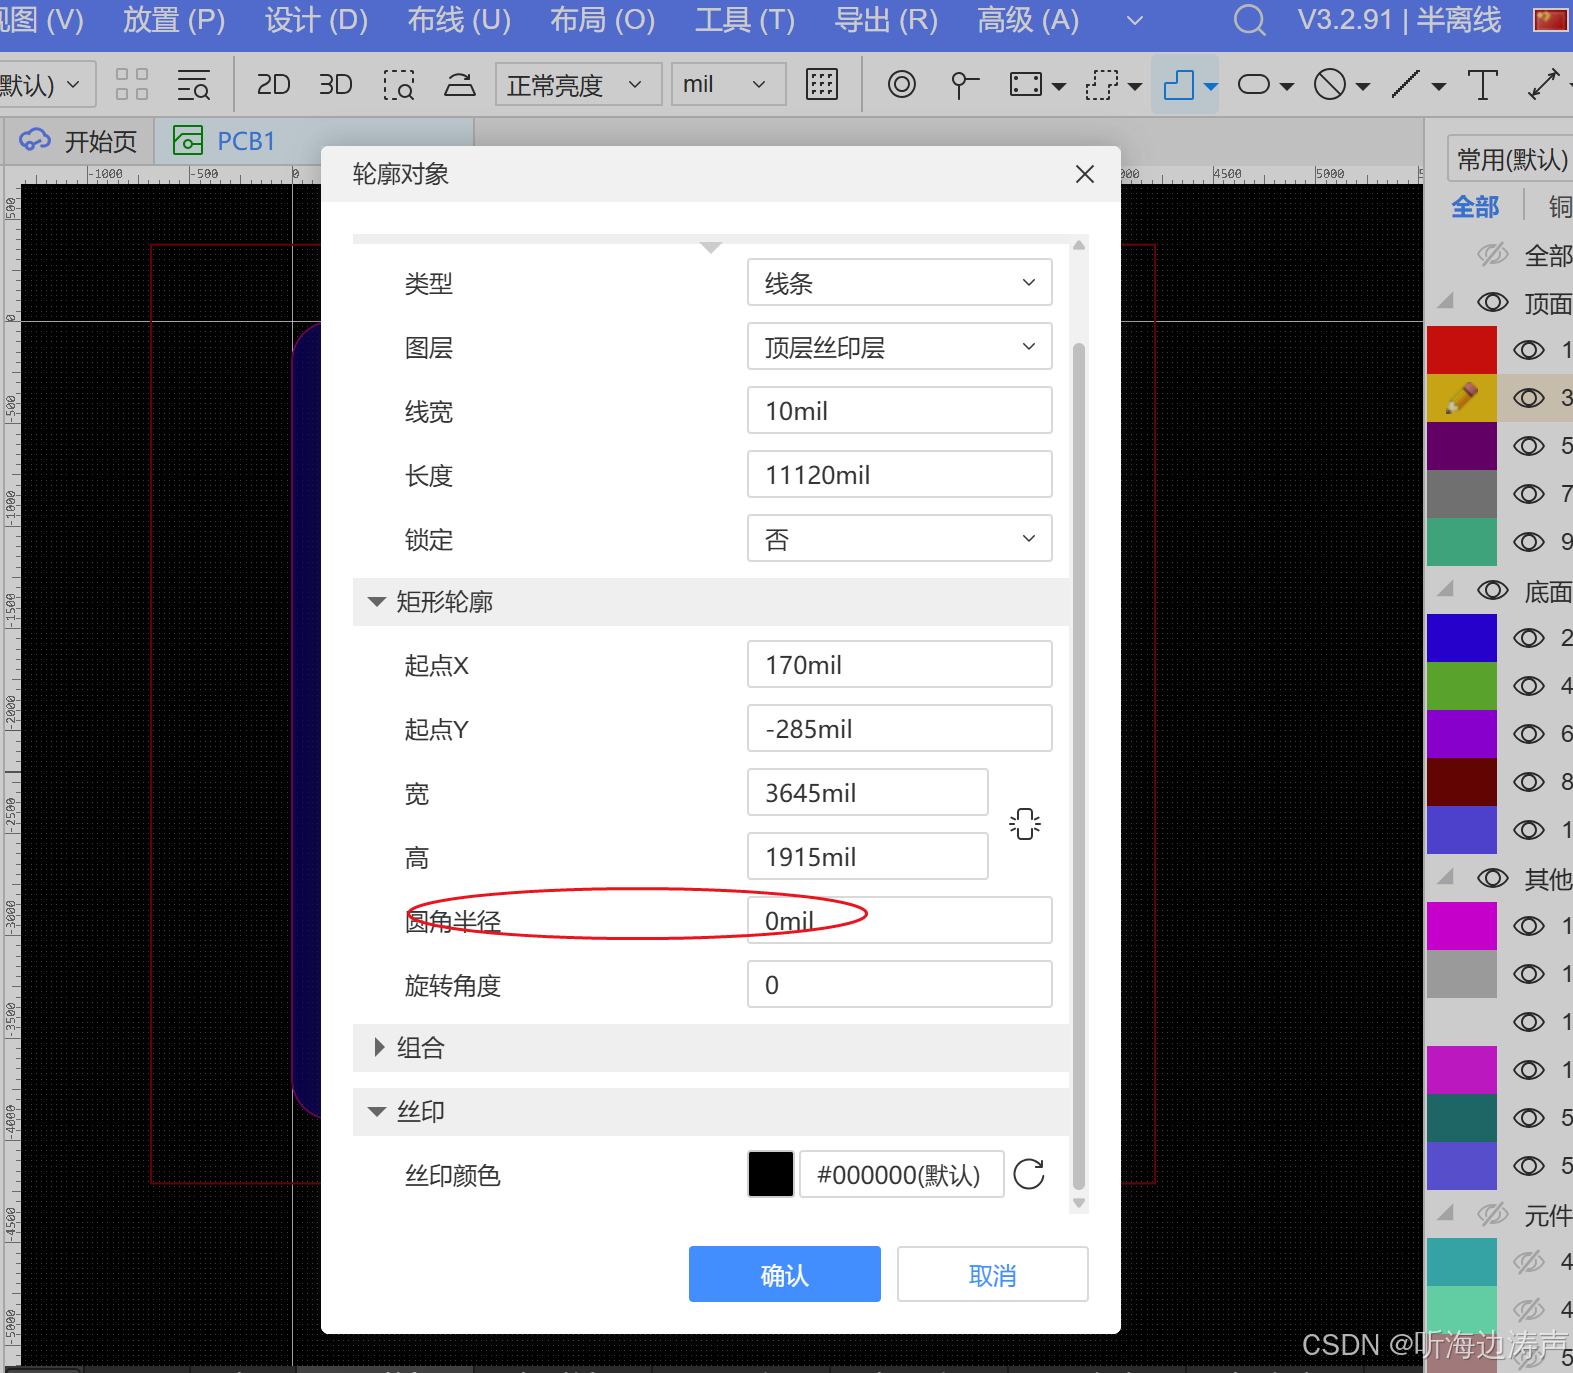Hide the red top layer 1
1573x1373 pixels.
1529,350
